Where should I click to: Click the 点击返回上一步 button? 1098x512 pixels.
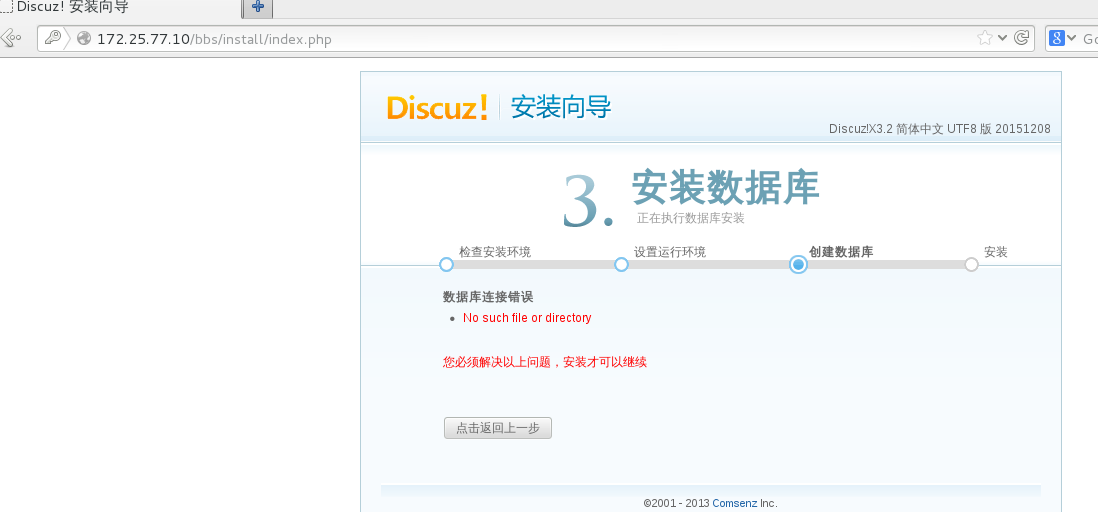(498, 428)
